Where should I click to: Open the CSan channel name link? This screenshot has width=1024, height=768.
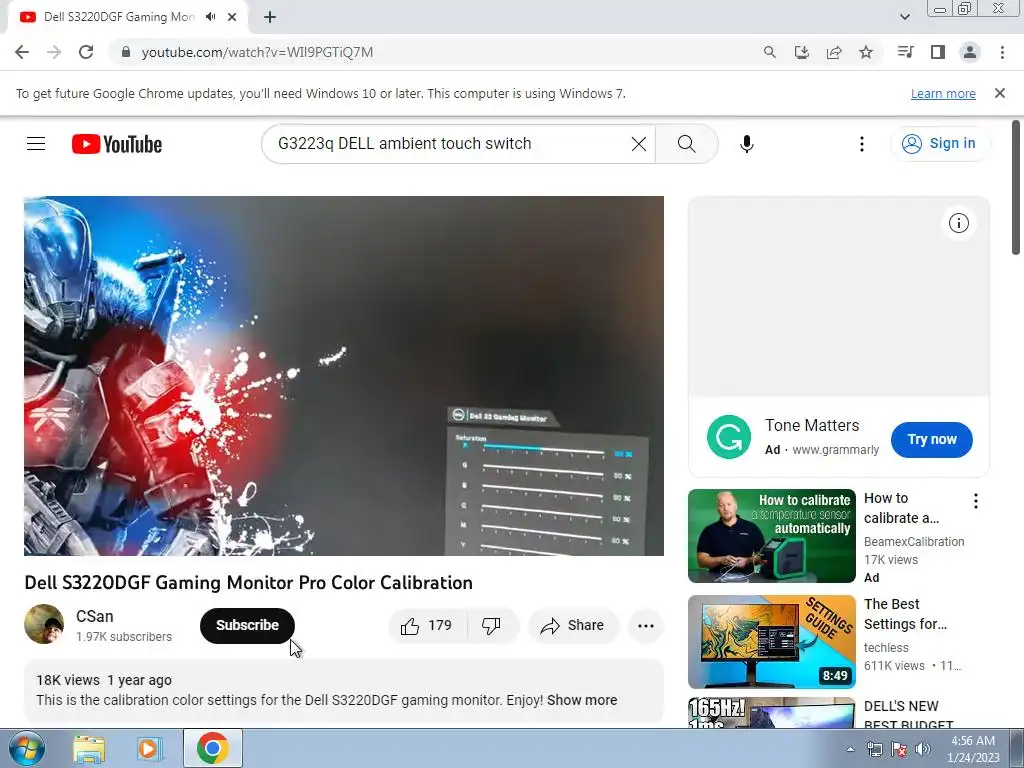click(95, 616)
